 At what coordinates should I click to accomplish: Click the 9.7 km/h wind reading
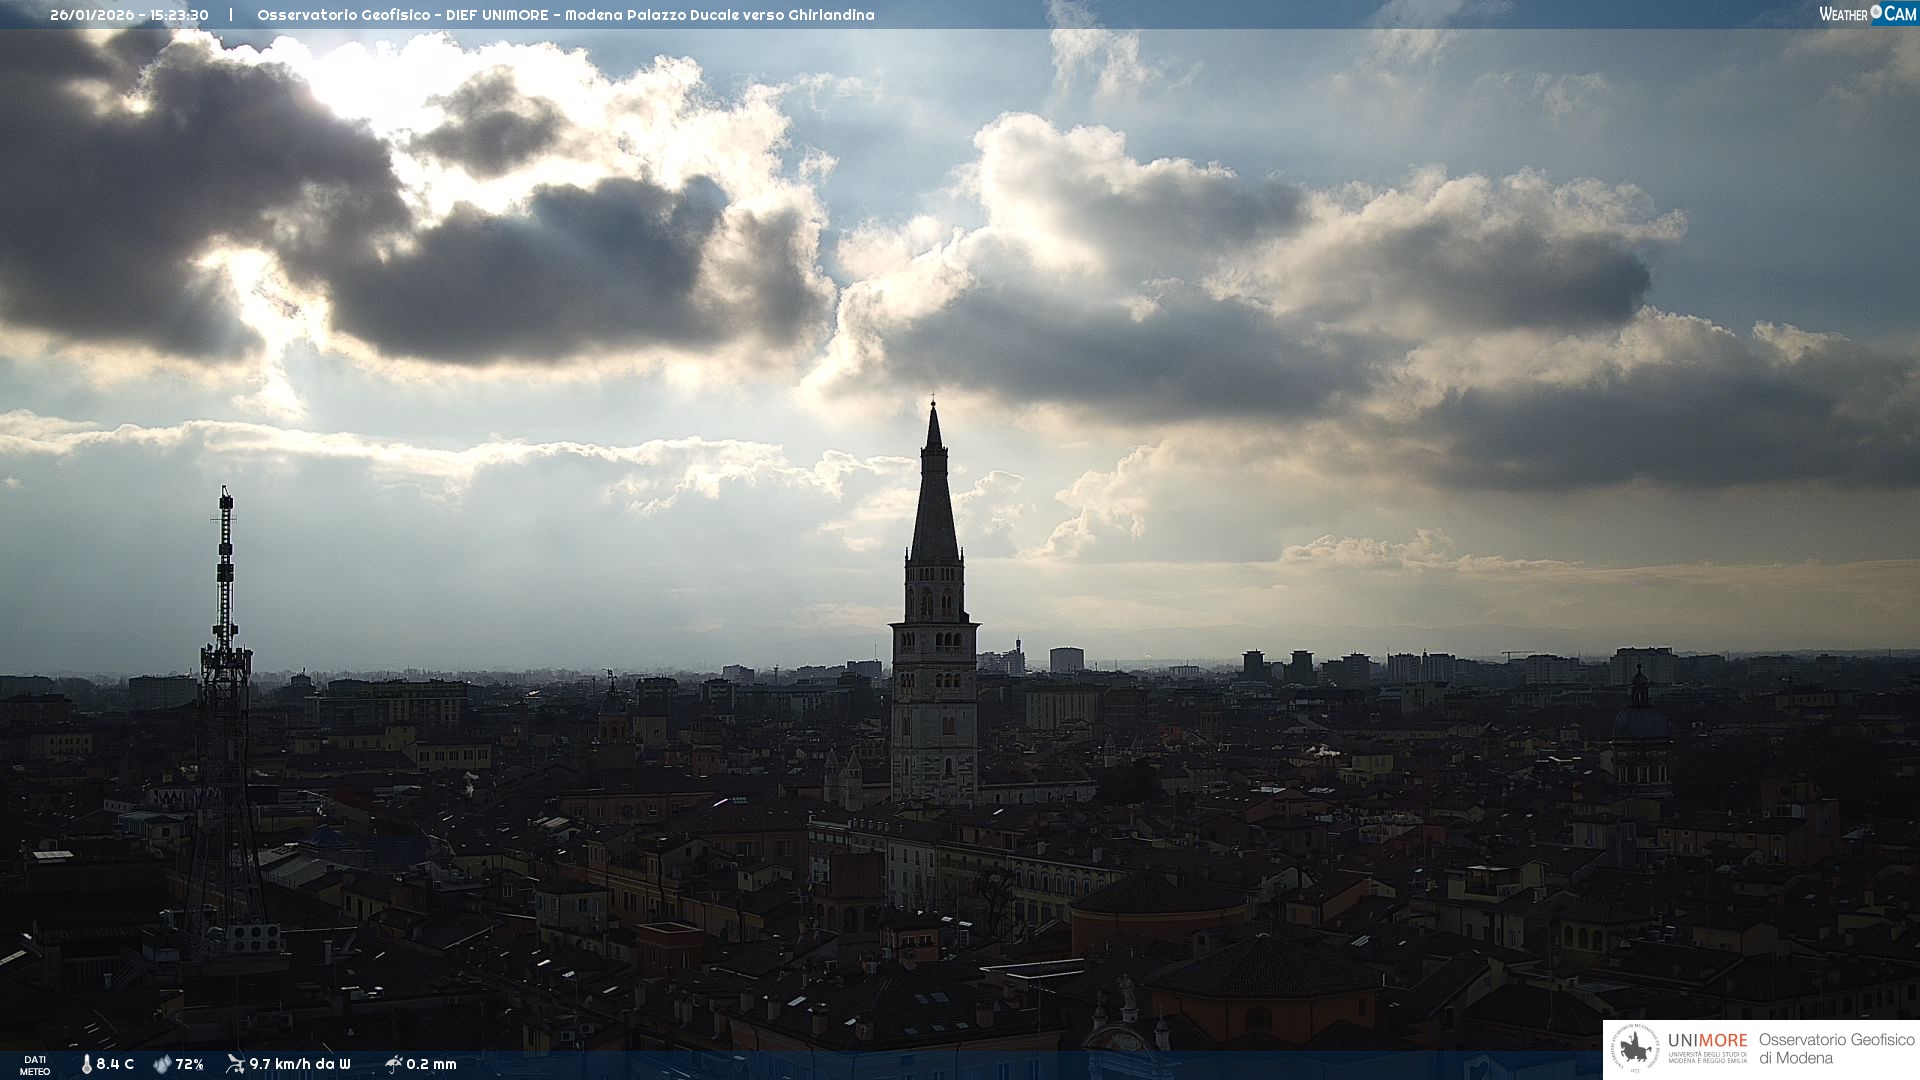[300, 1065]
